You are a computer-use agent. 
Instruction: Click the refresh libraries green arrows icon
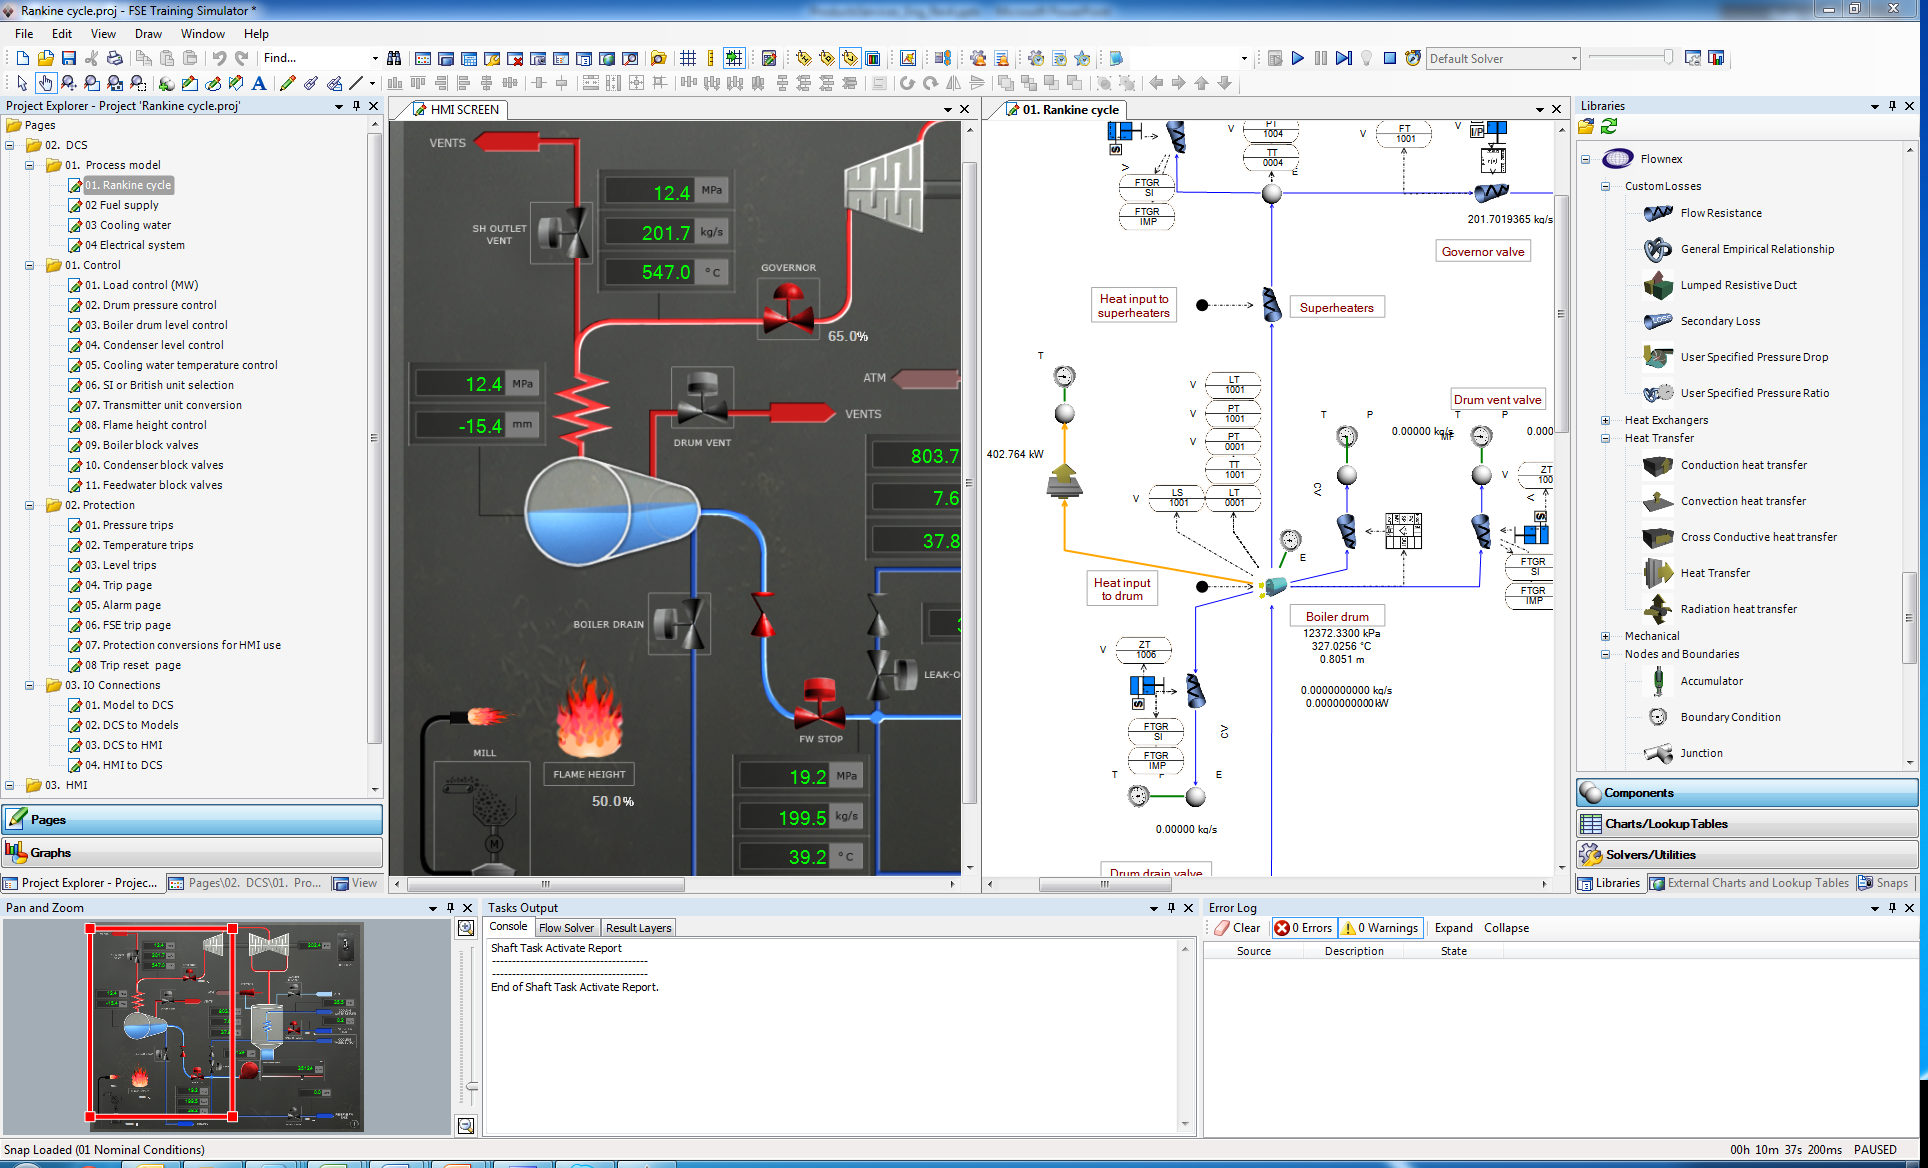coord(1609,126)
